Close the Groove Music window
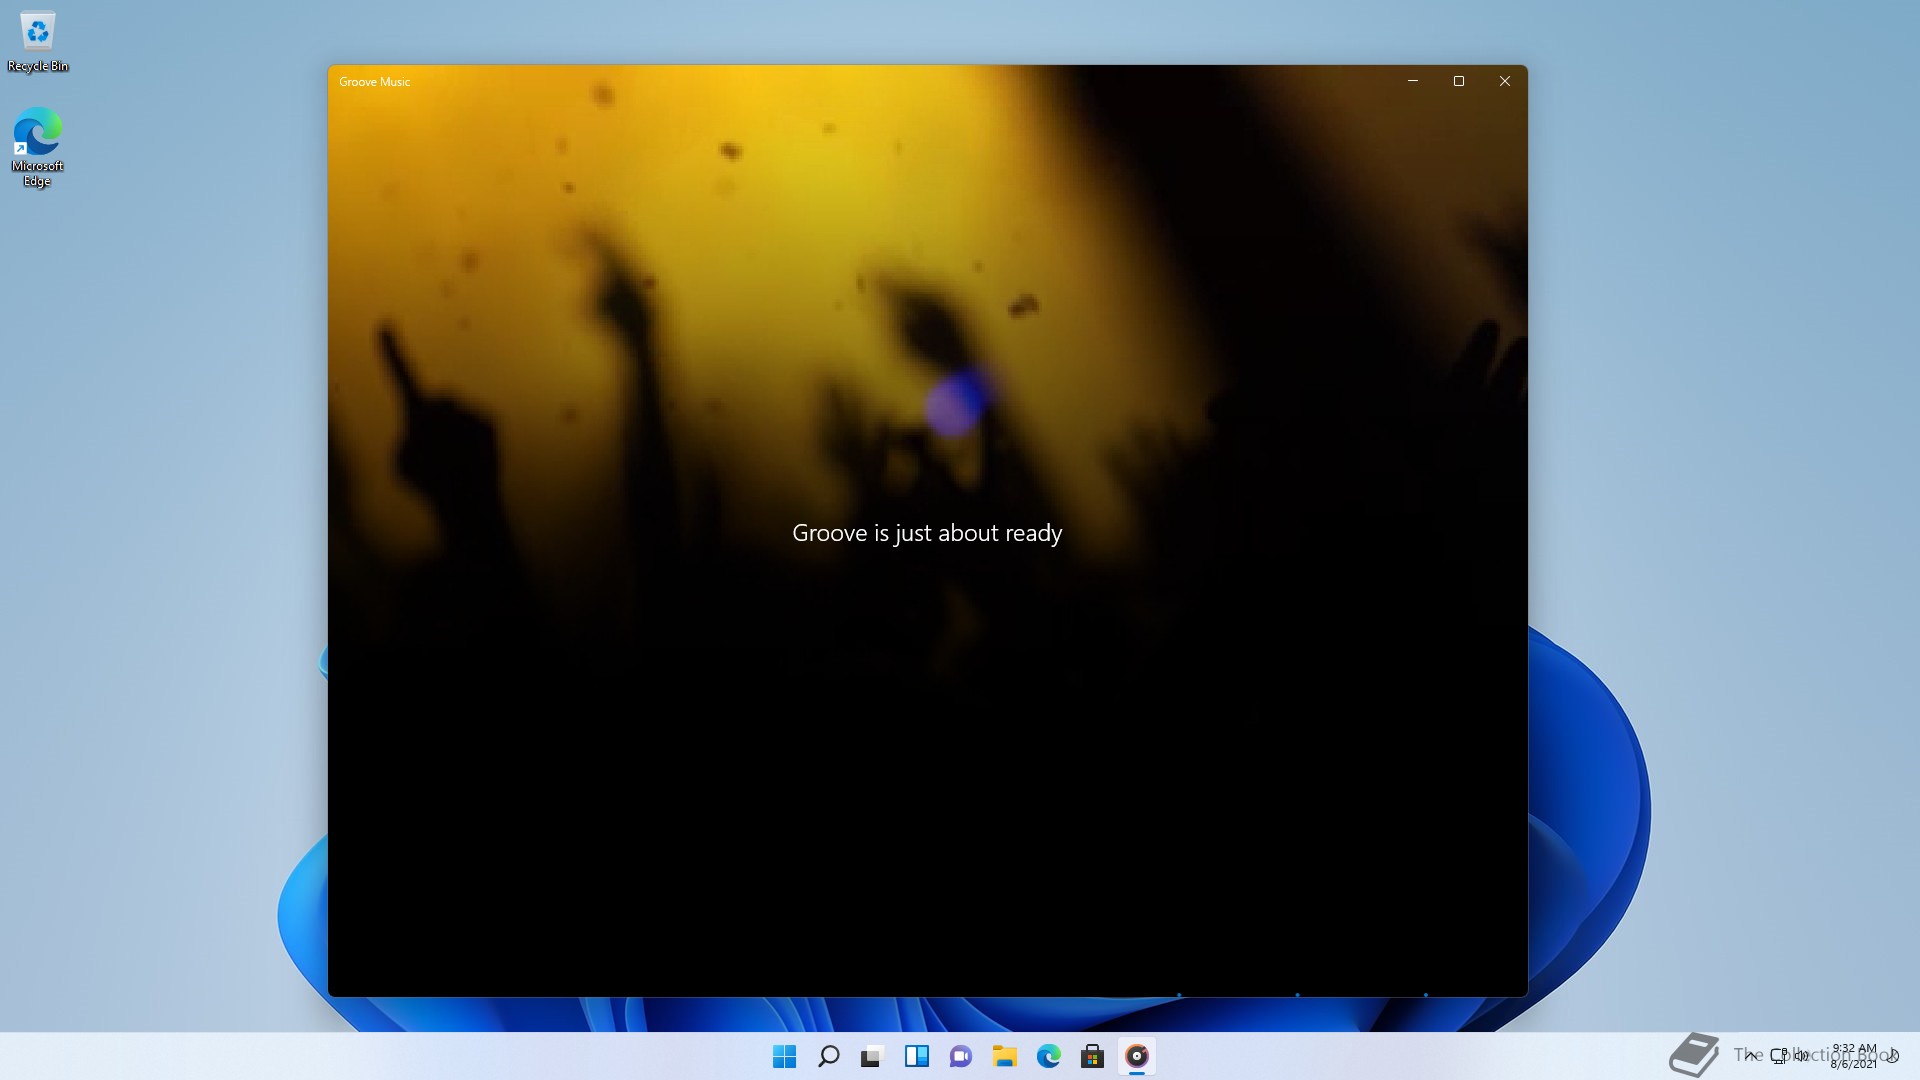Viewport: 1920px width, 1080px height. click(x=1505, y=81)
